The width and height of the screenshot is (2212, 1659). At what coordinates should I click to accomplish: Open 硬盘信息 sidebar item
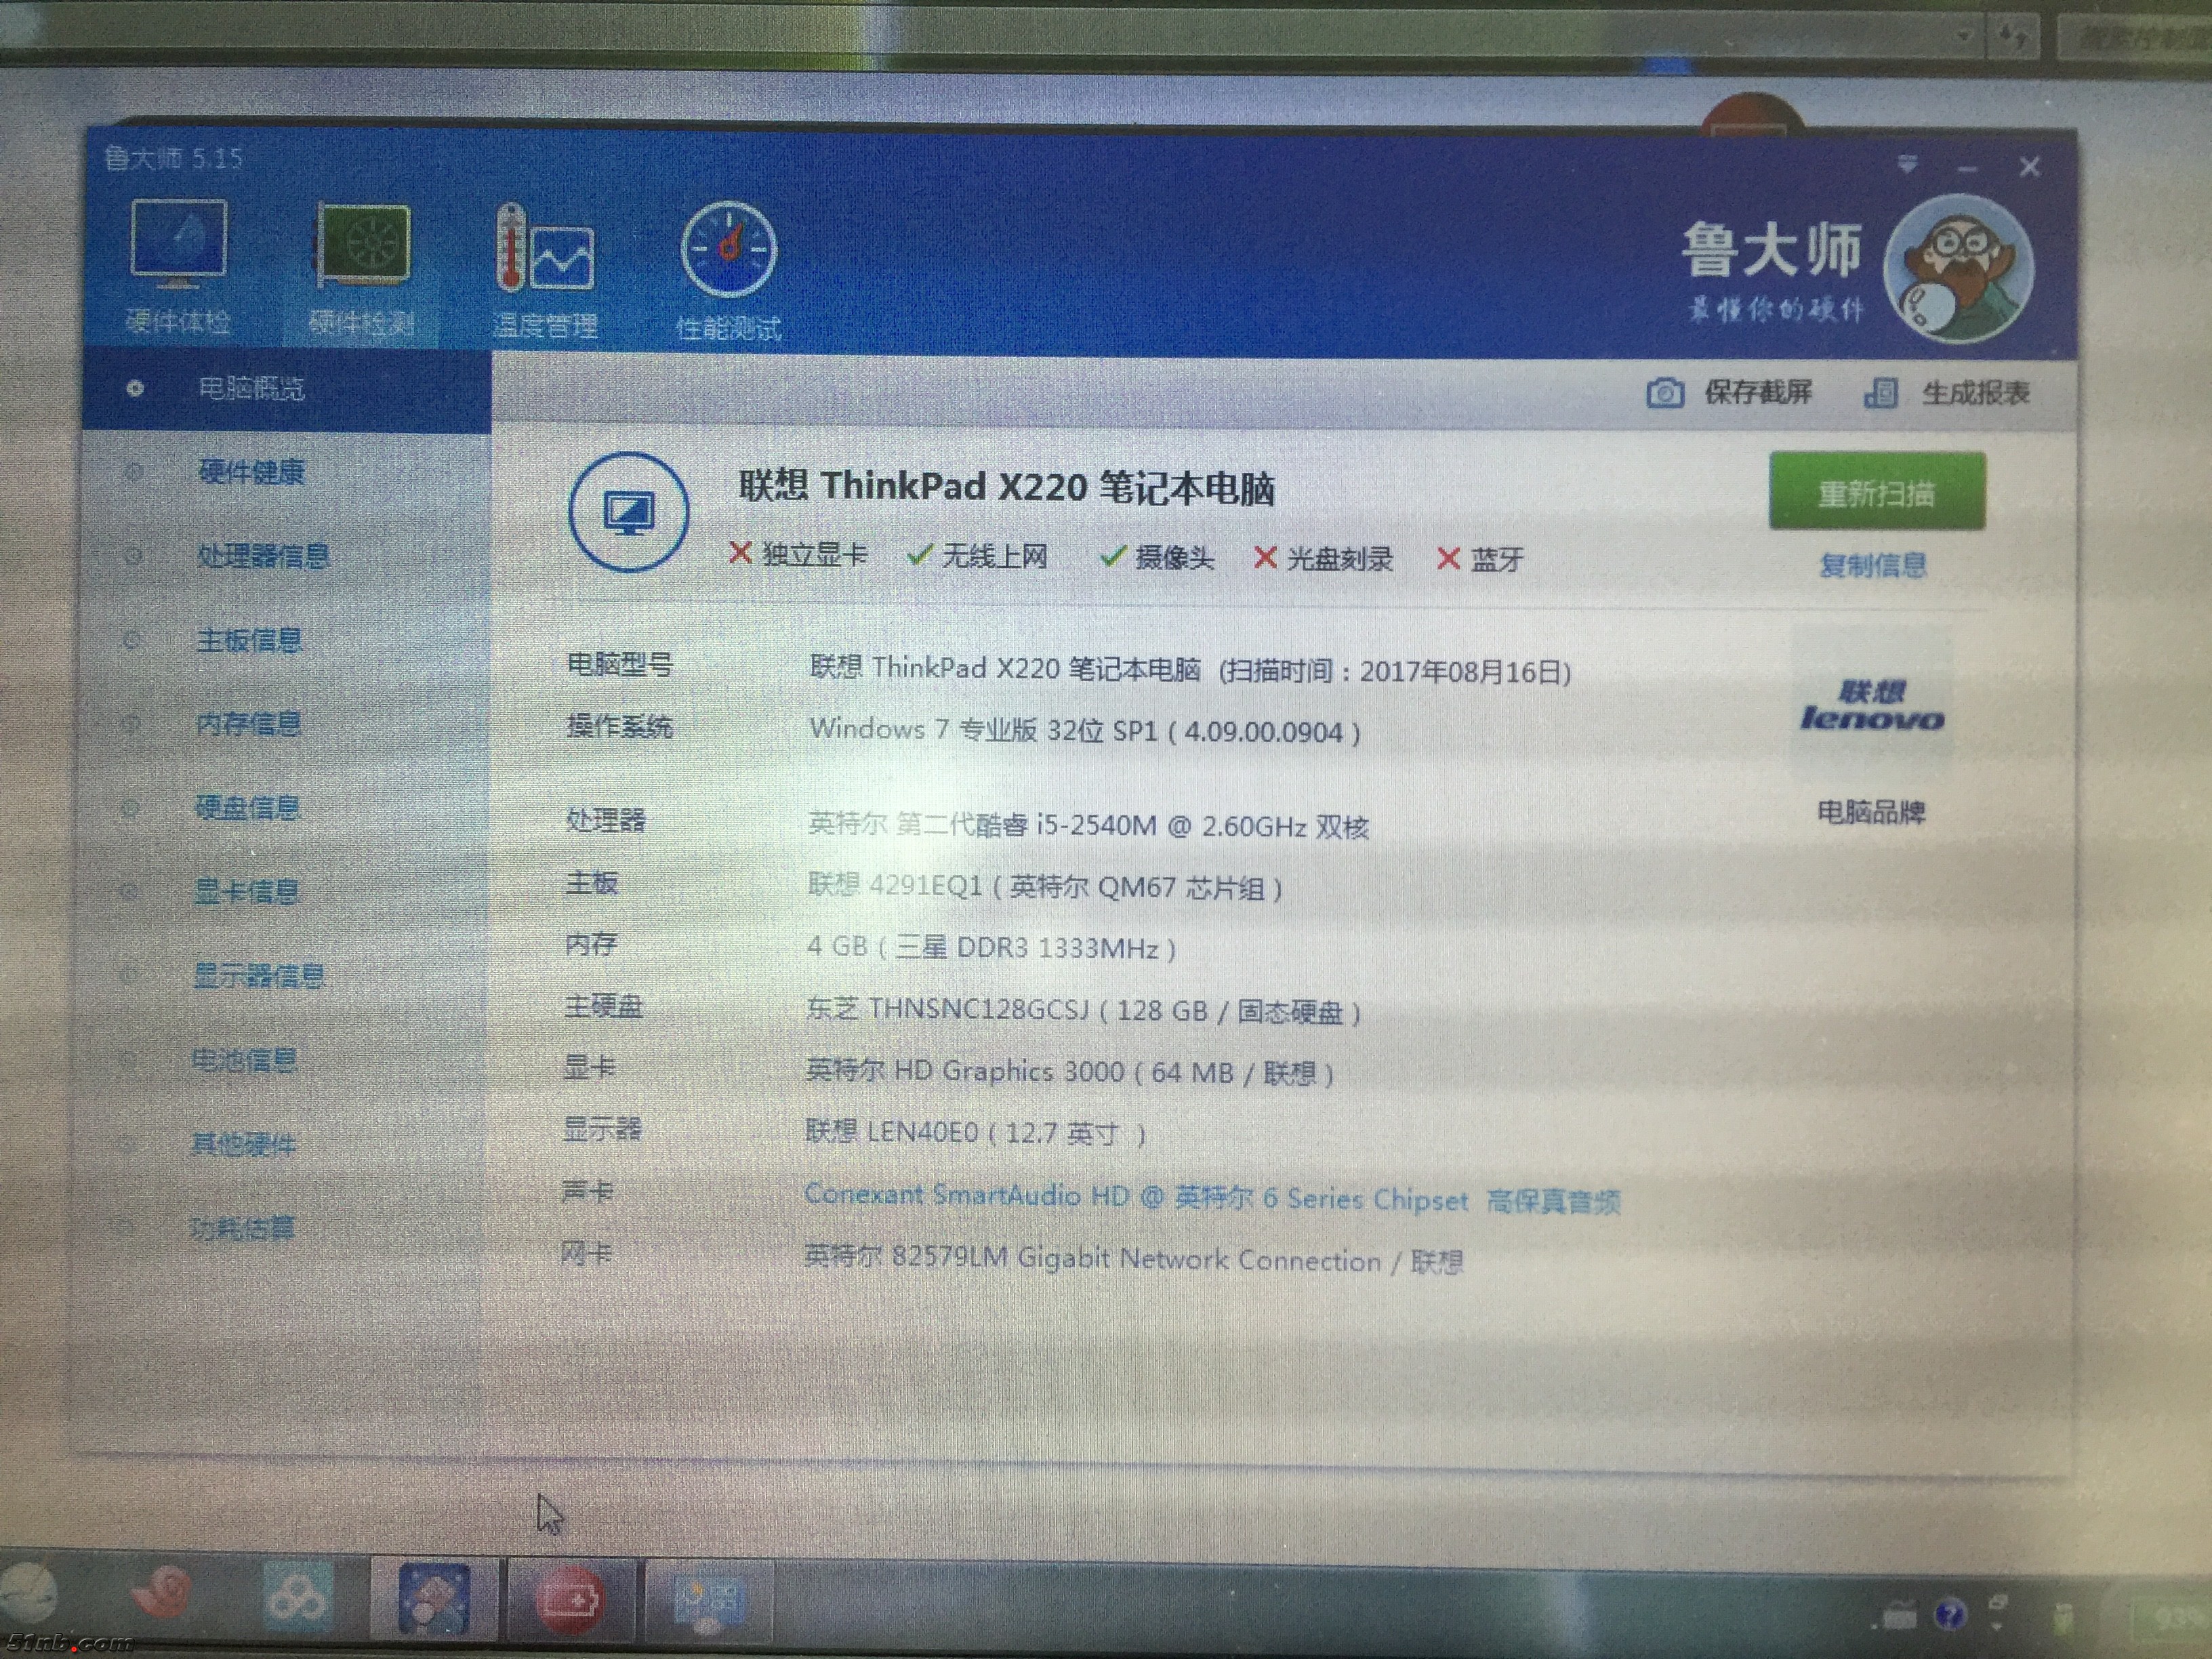[x=247, y=808]
